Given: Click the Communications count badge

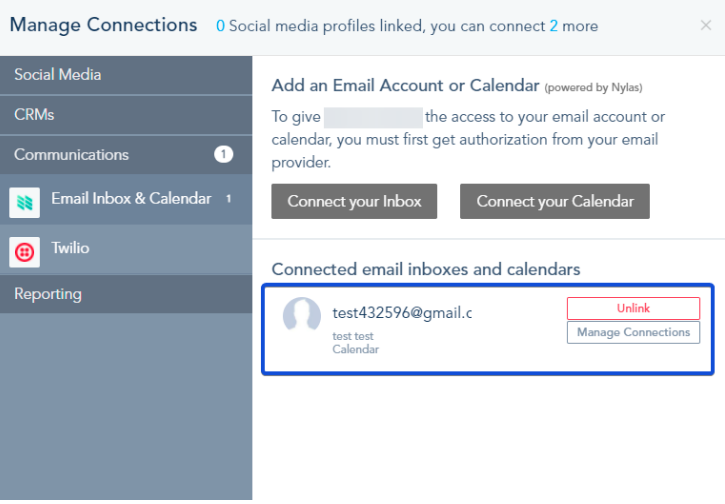Looking at the screenshot, I should [x=223, y=155].
